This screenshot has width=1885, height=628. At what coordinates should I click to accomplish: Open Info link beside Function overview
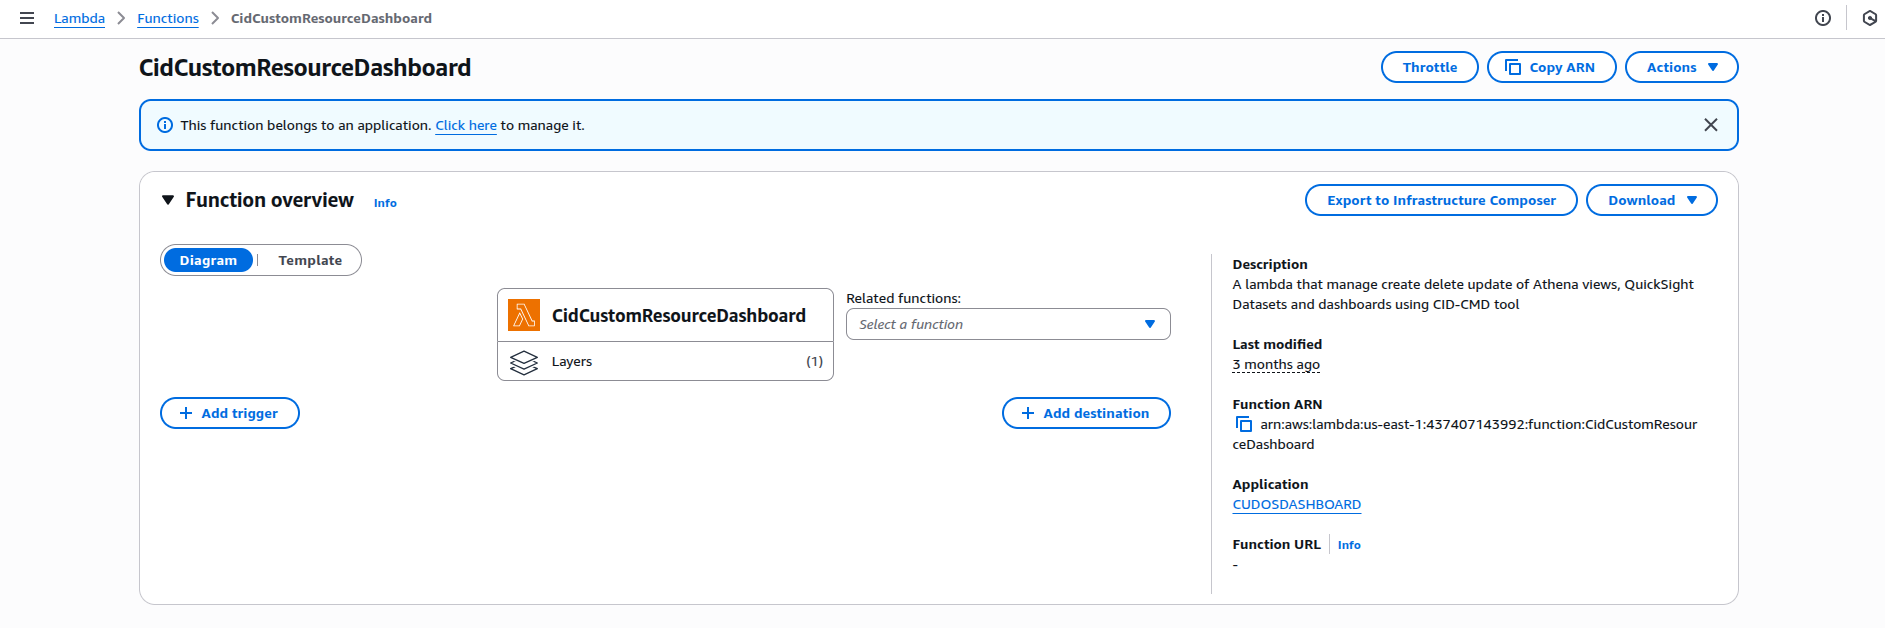(x=385, y=203)
